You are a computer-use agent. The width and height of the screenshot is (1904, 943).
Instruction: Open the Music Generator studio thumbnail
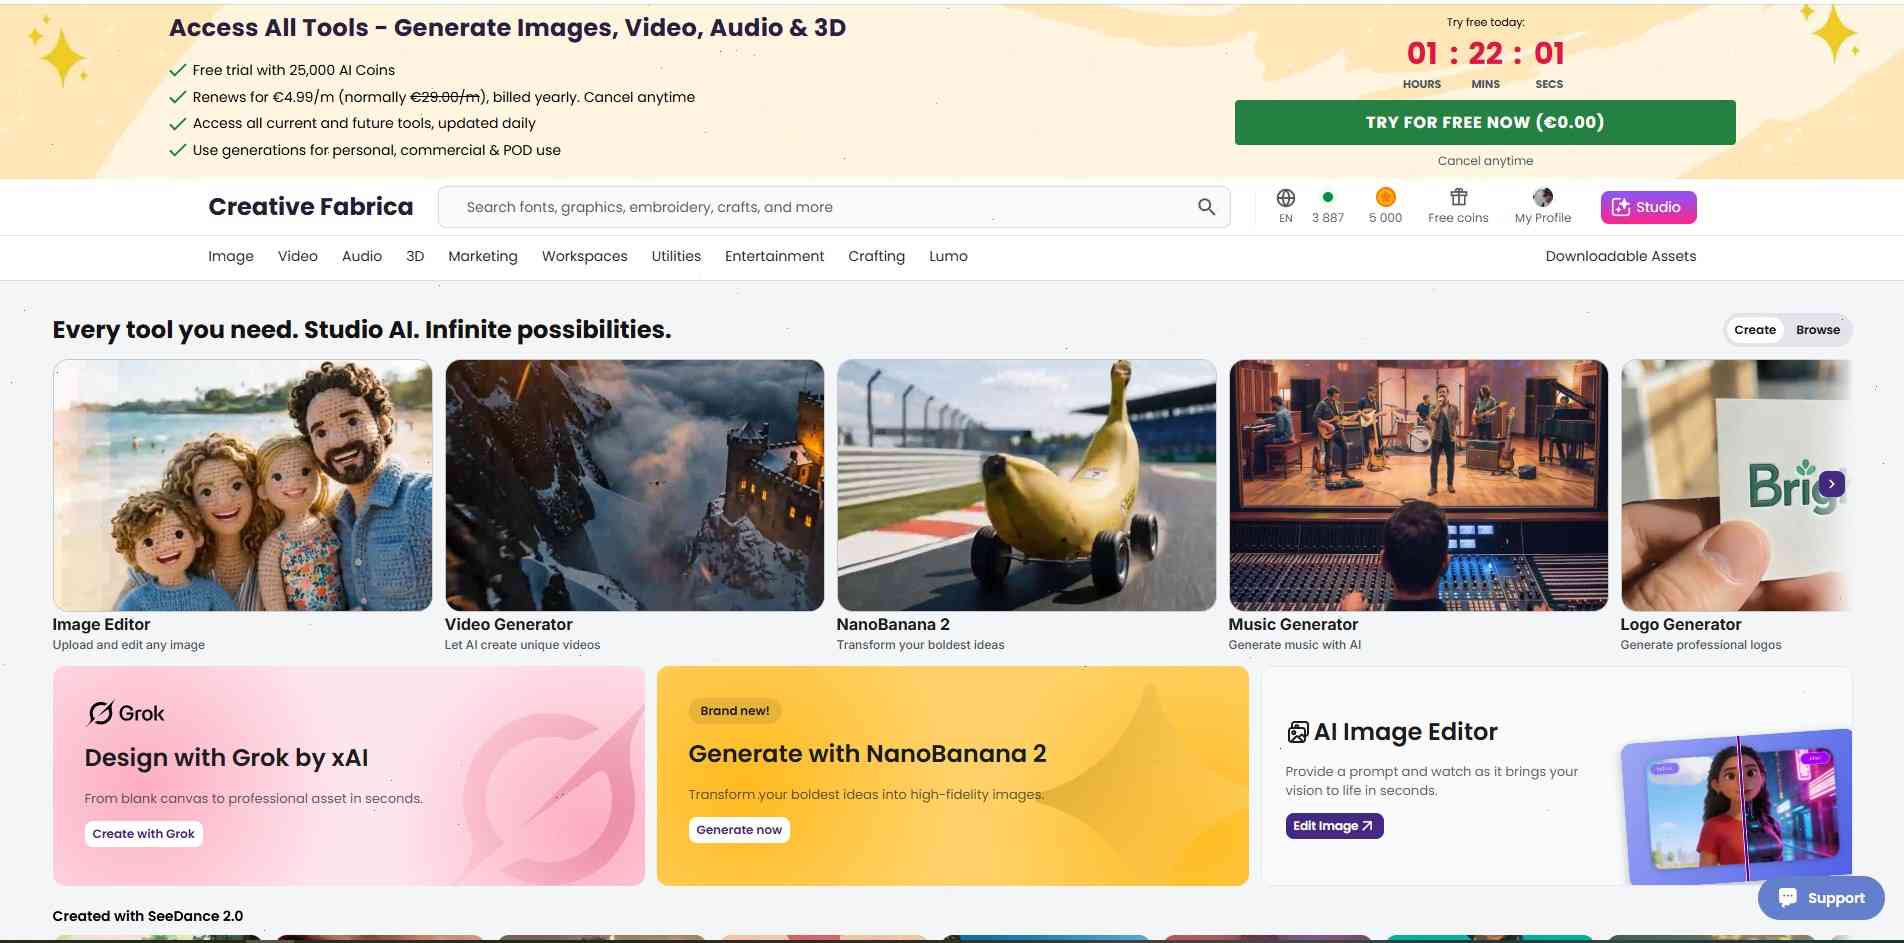tap(1418, 485)
